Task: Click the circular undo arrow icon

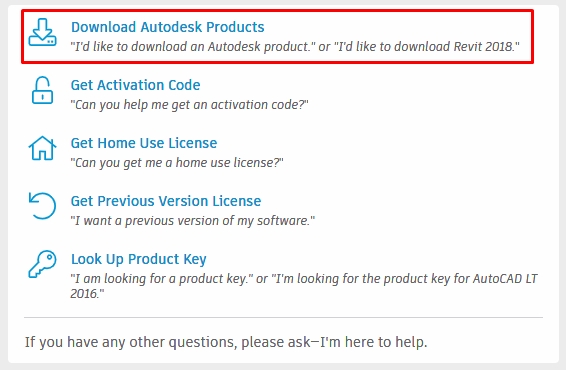Action: (43, 206)
